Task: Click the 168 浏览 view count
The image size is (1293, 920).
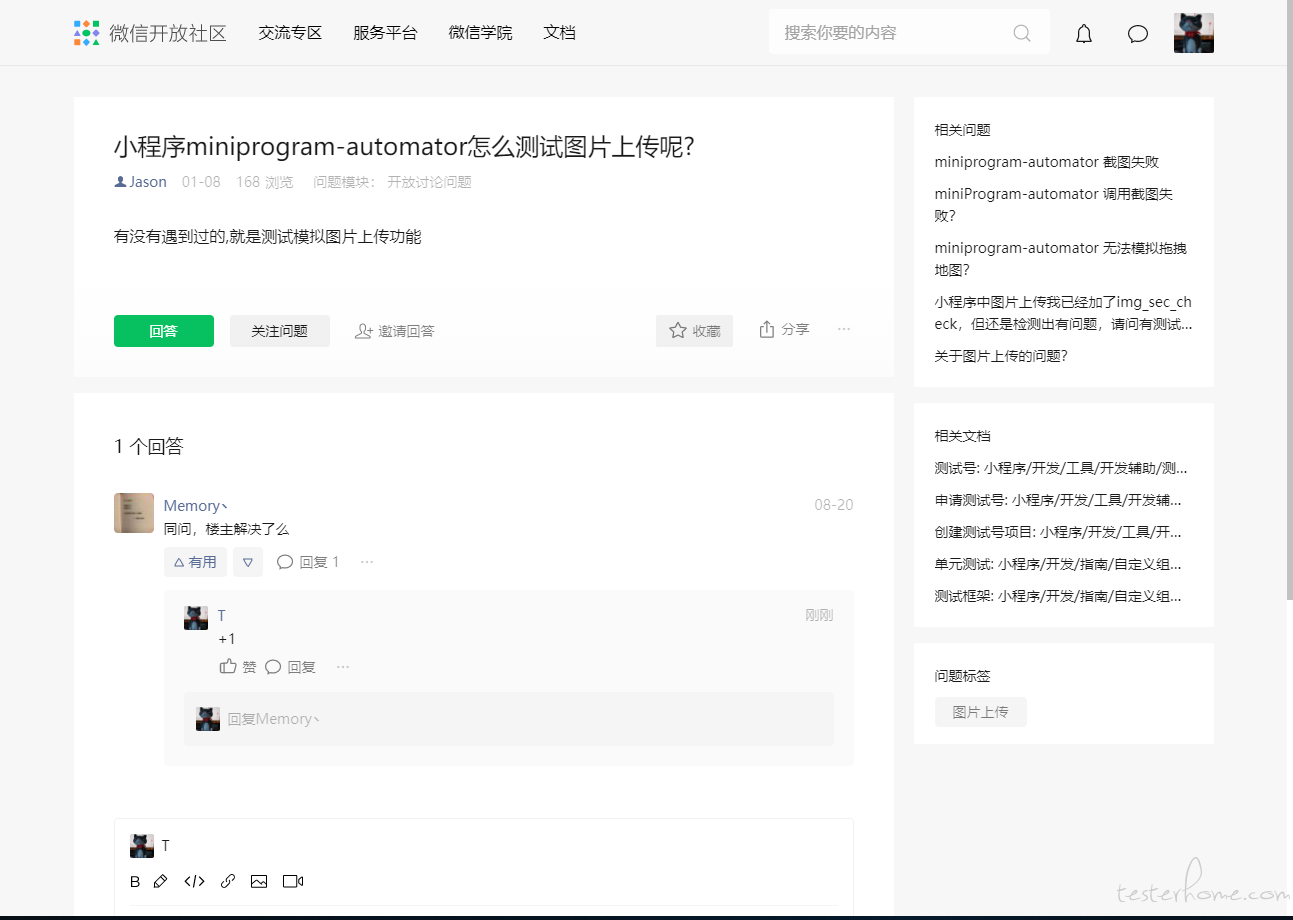Action: click(x=265, y=182)
